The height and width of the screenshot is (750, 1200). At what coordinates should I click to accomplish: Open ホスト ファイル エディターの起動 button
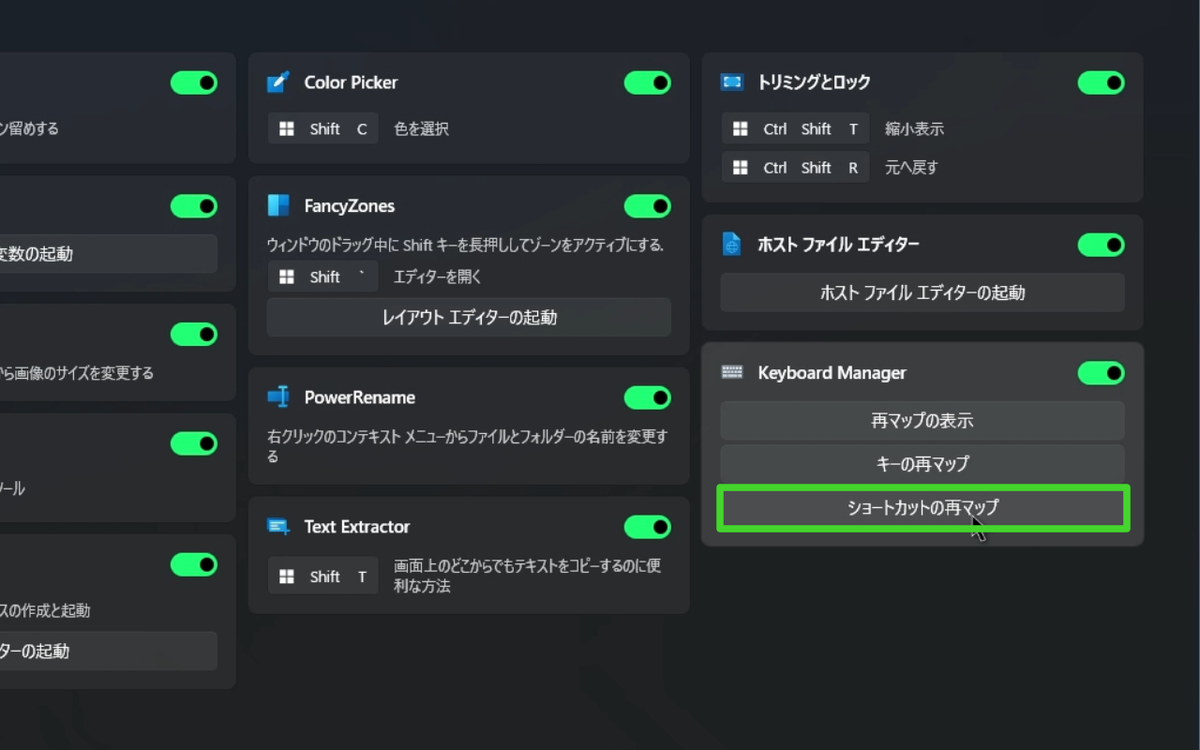923,293
